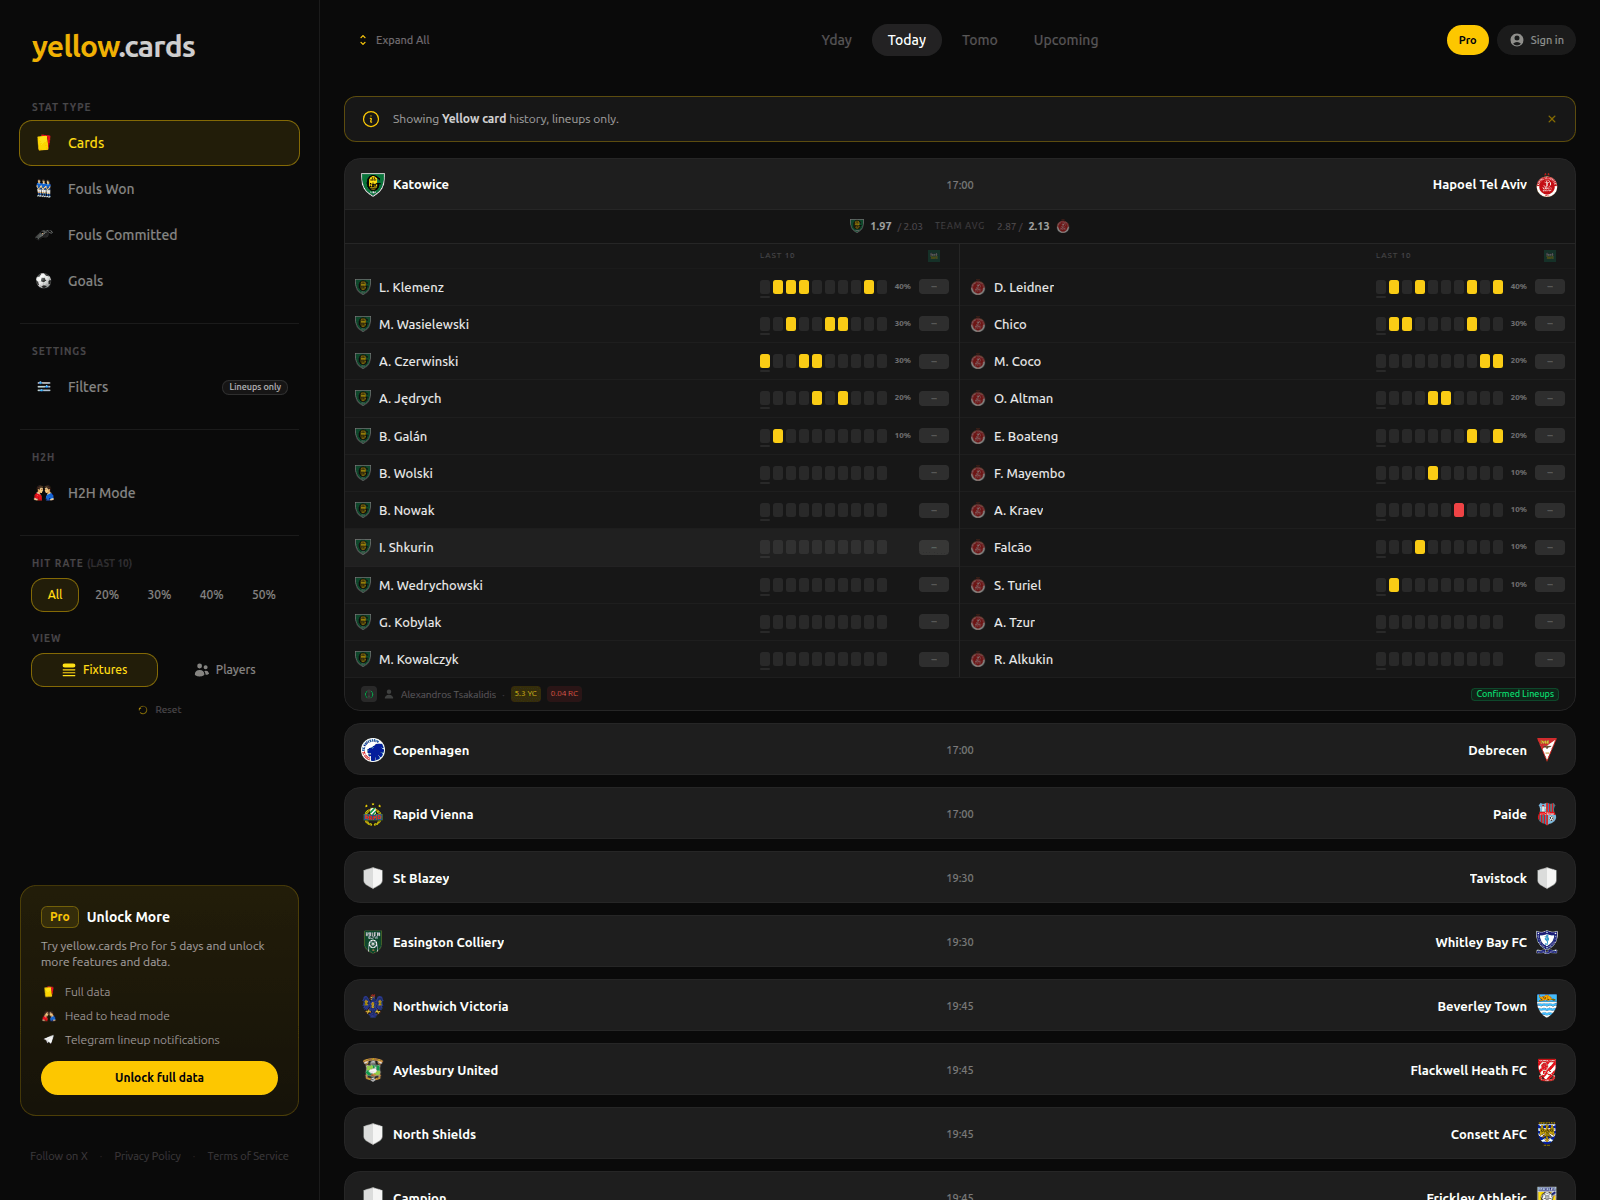Expand the Copenhagen vs Debrecen fixture
This screenshot has width=1600, height=1200.
pos(960,750)
